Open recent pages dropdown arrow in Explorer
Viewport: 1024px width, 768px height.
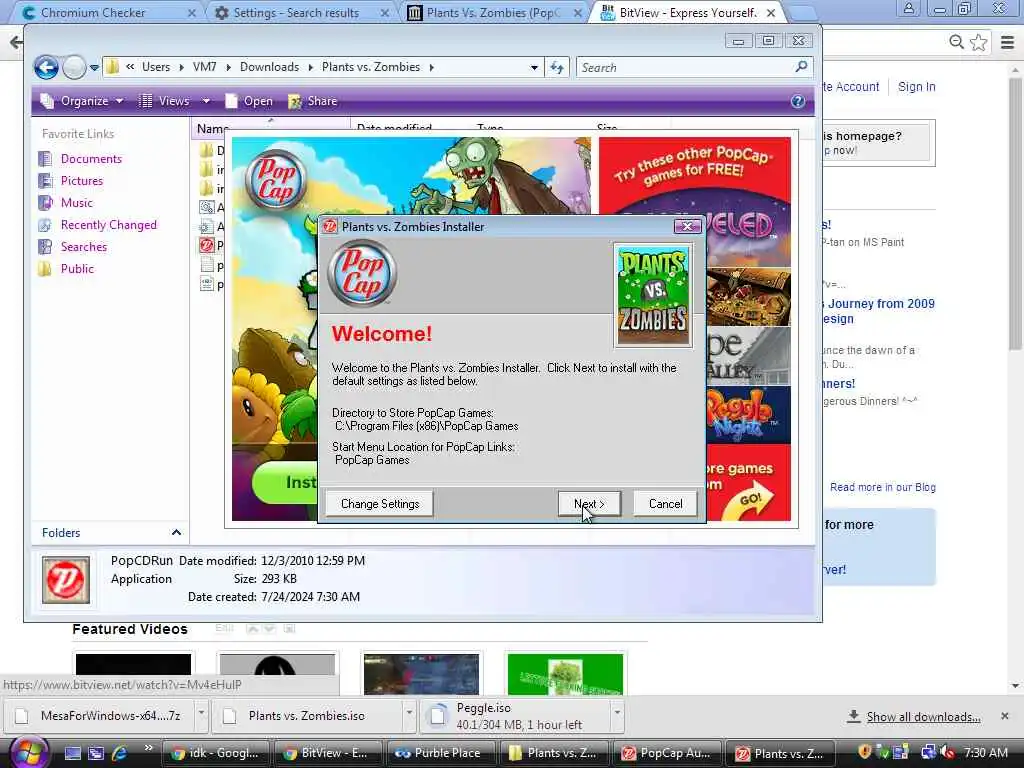(94, 67)
